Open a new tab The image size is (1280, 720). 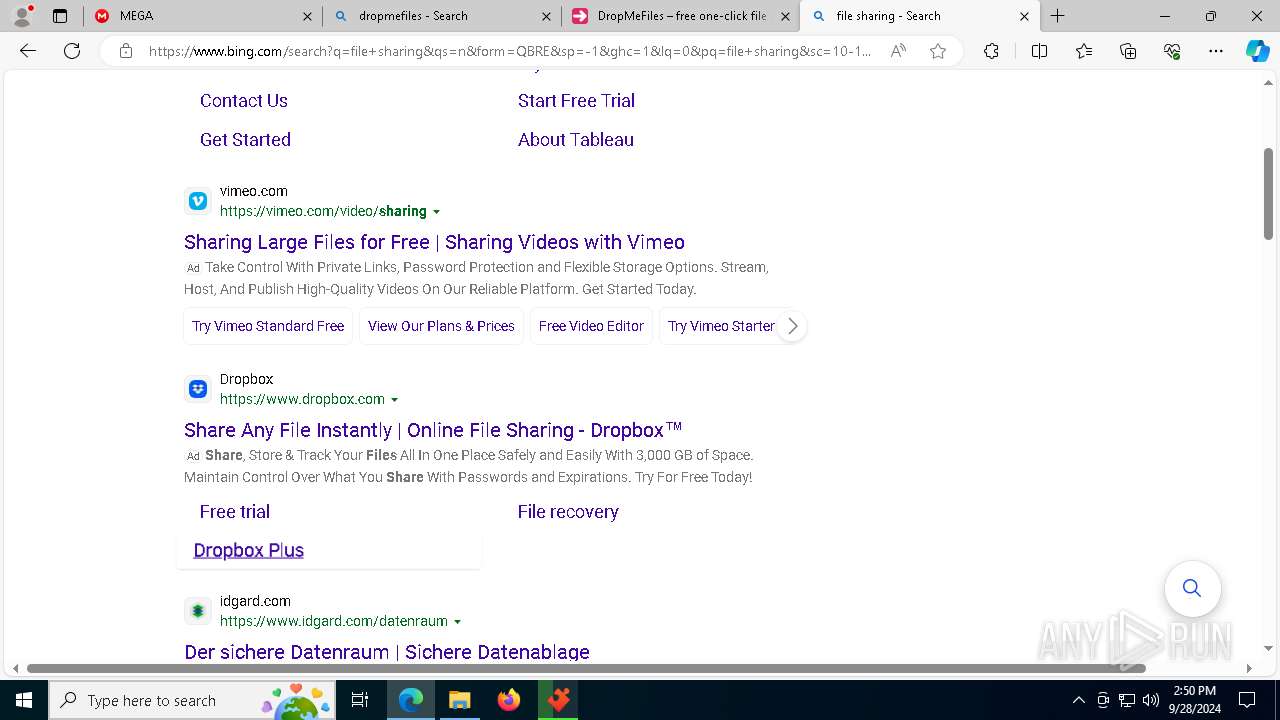tap(1057, 16)
